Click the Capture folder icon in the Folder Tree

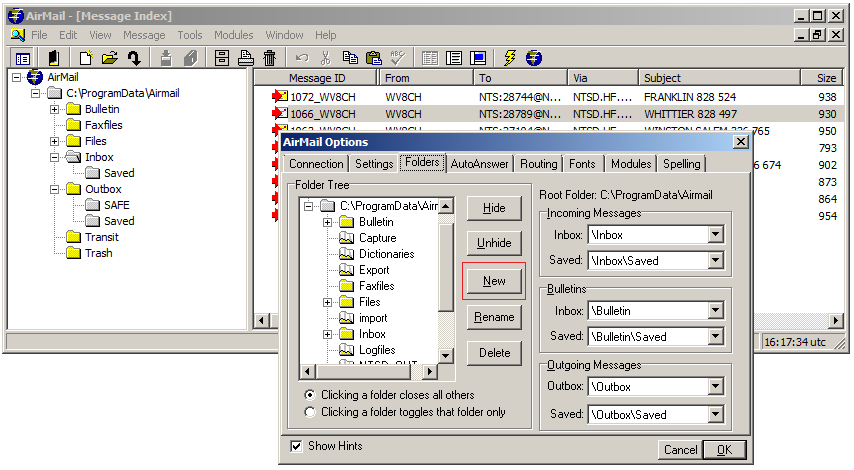[346, 238]
